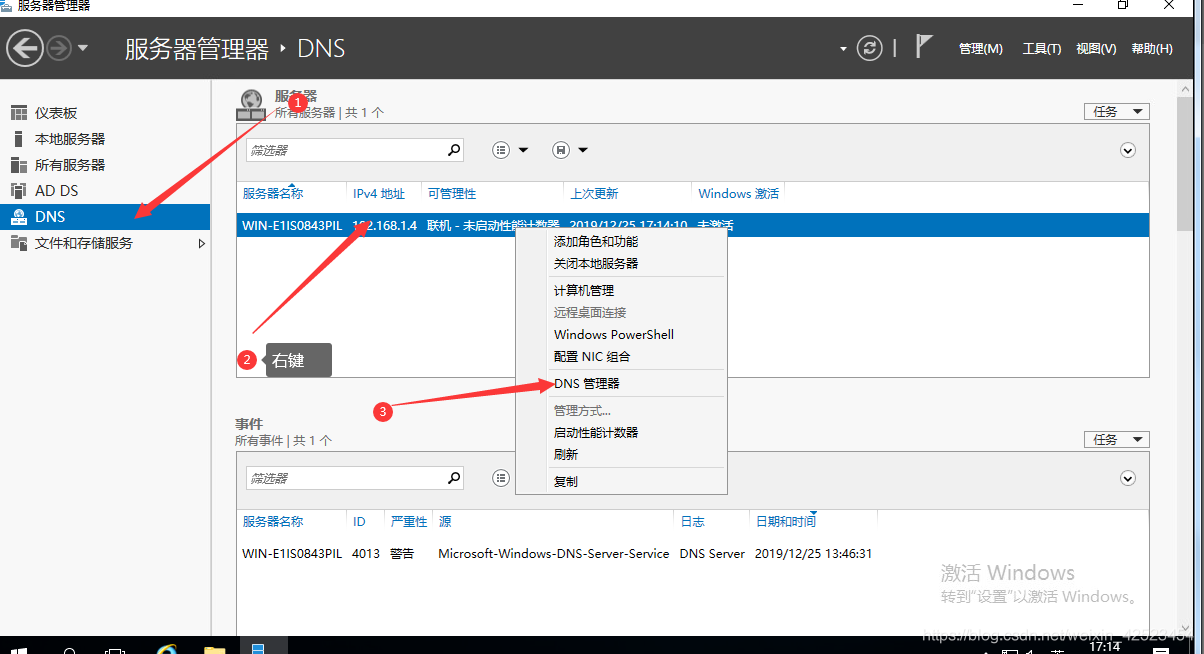This screenshot has height=654, width=1204.
Task: Sort servers by 上次更新 column
Action: (594, 193)
